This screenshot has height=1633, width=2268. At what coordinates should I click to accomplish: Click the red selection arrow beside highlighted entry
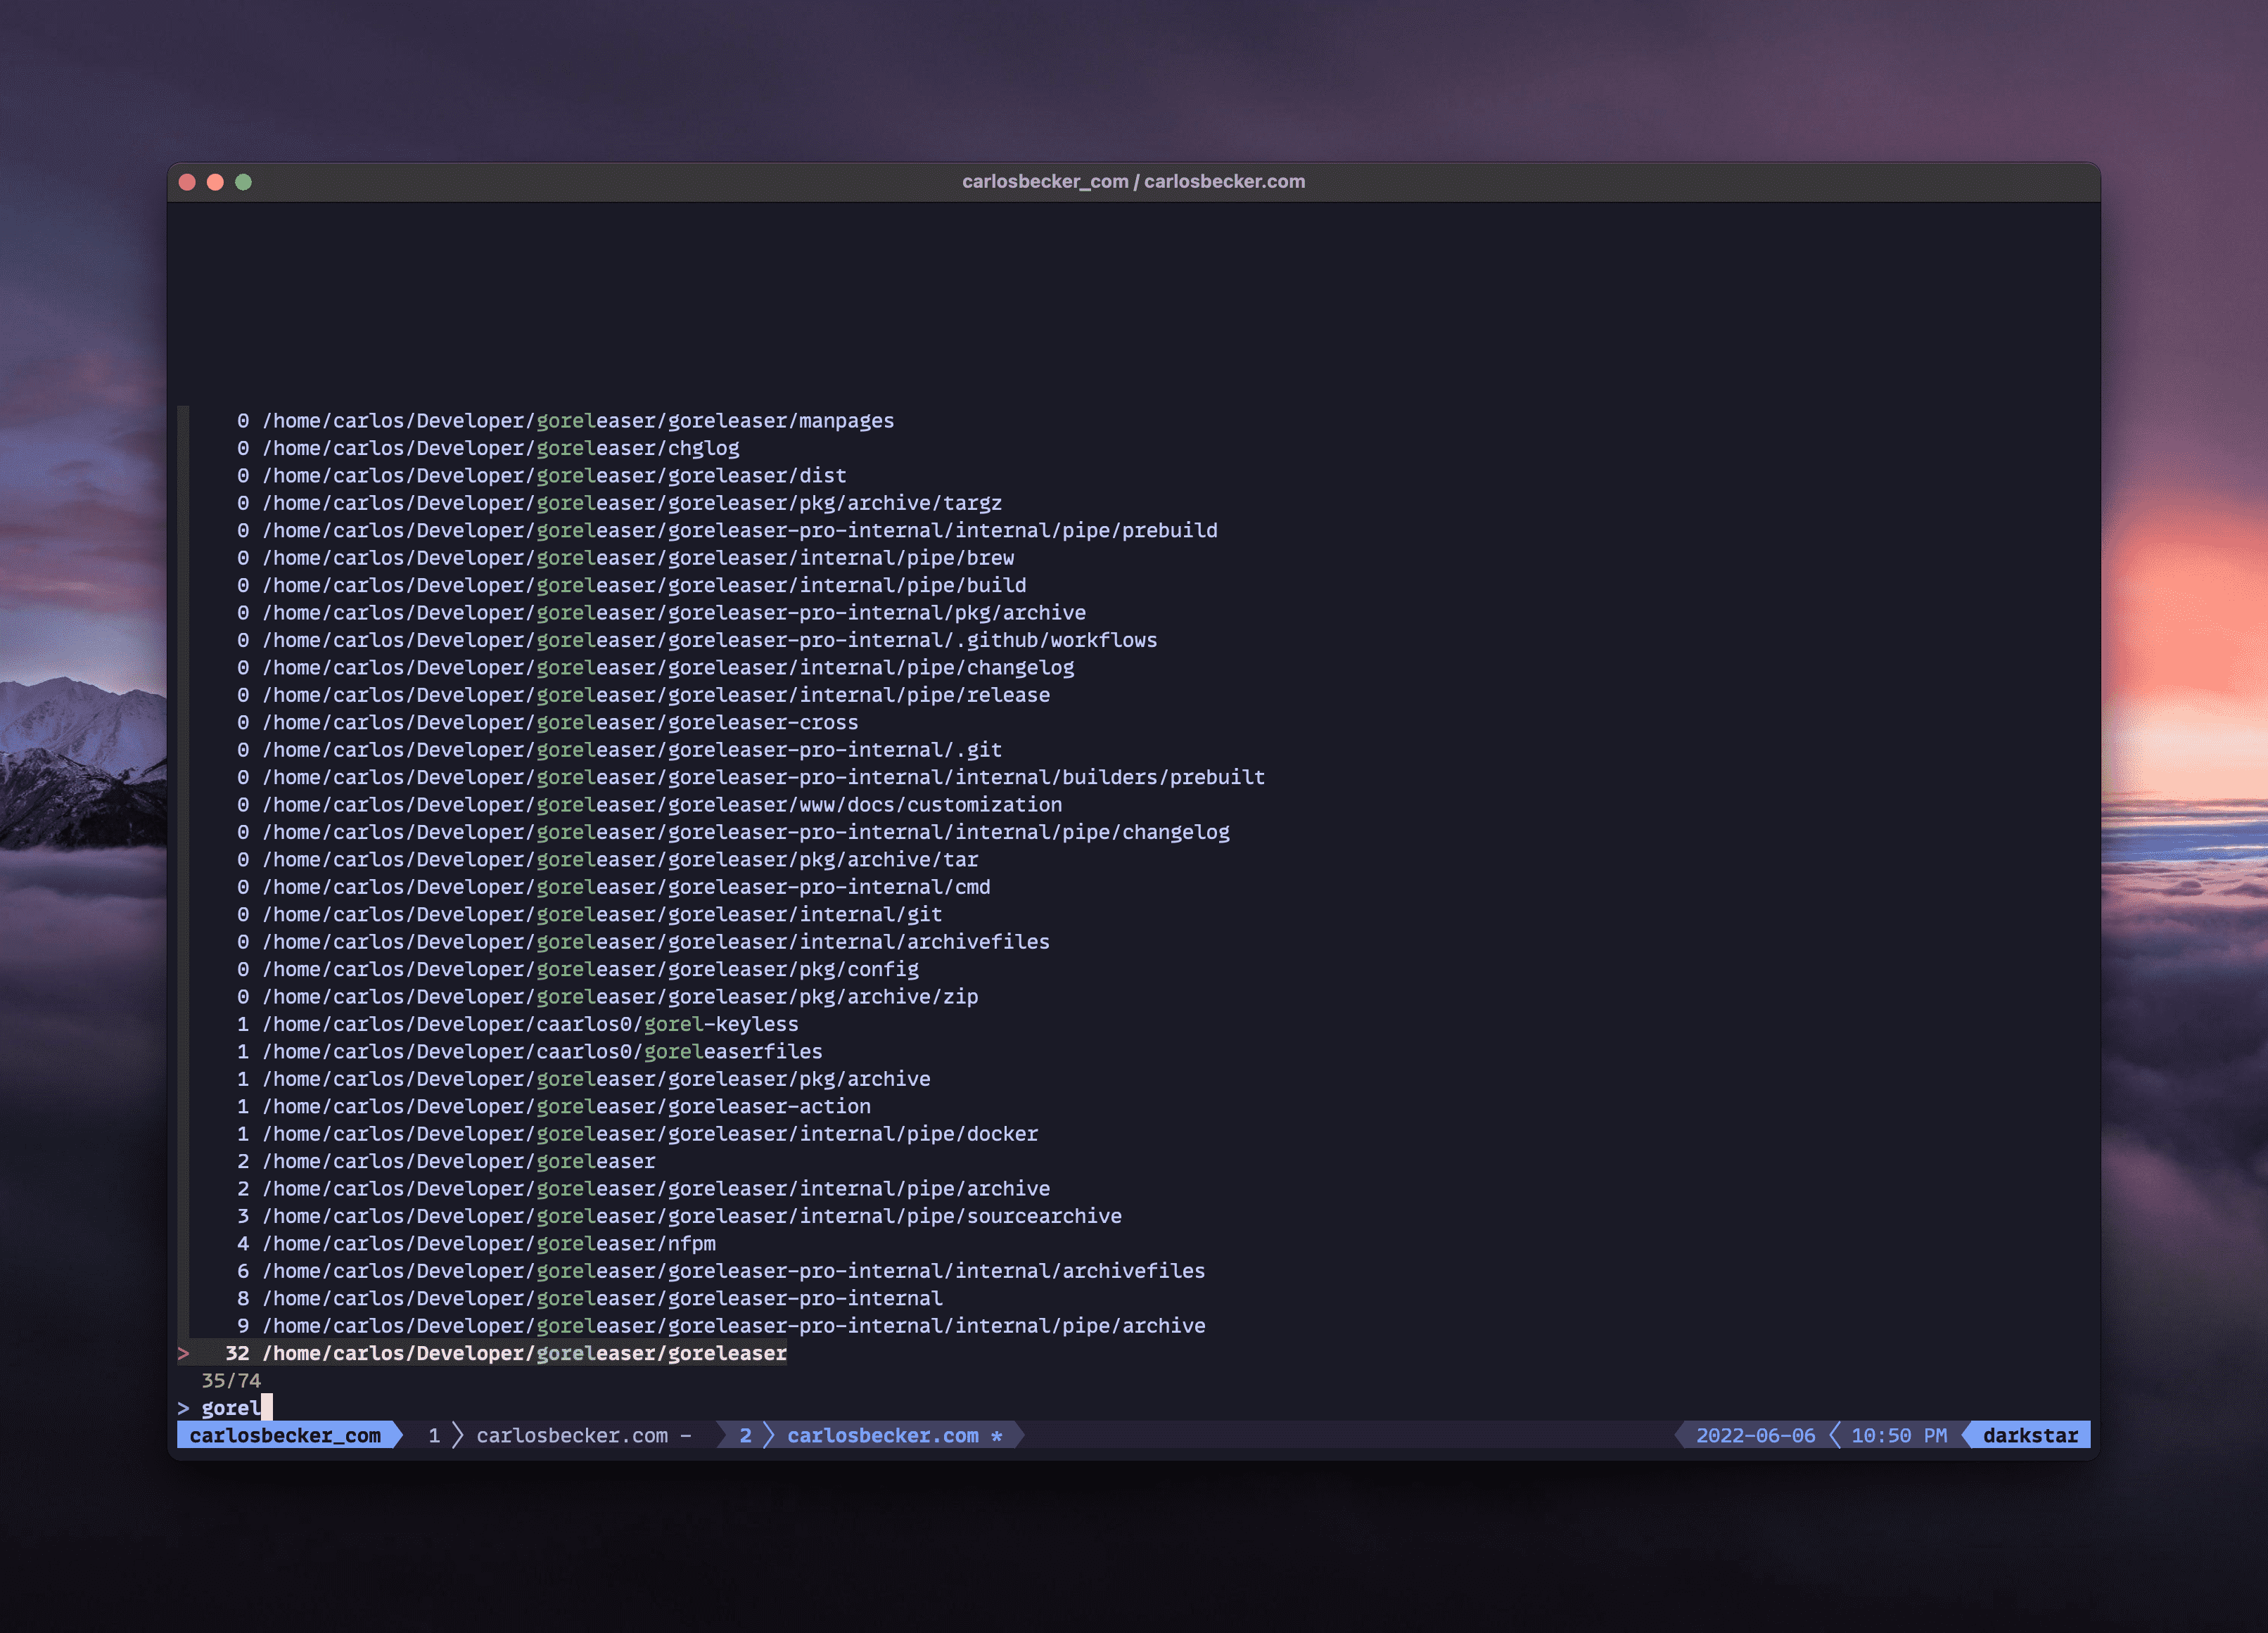185,1353
